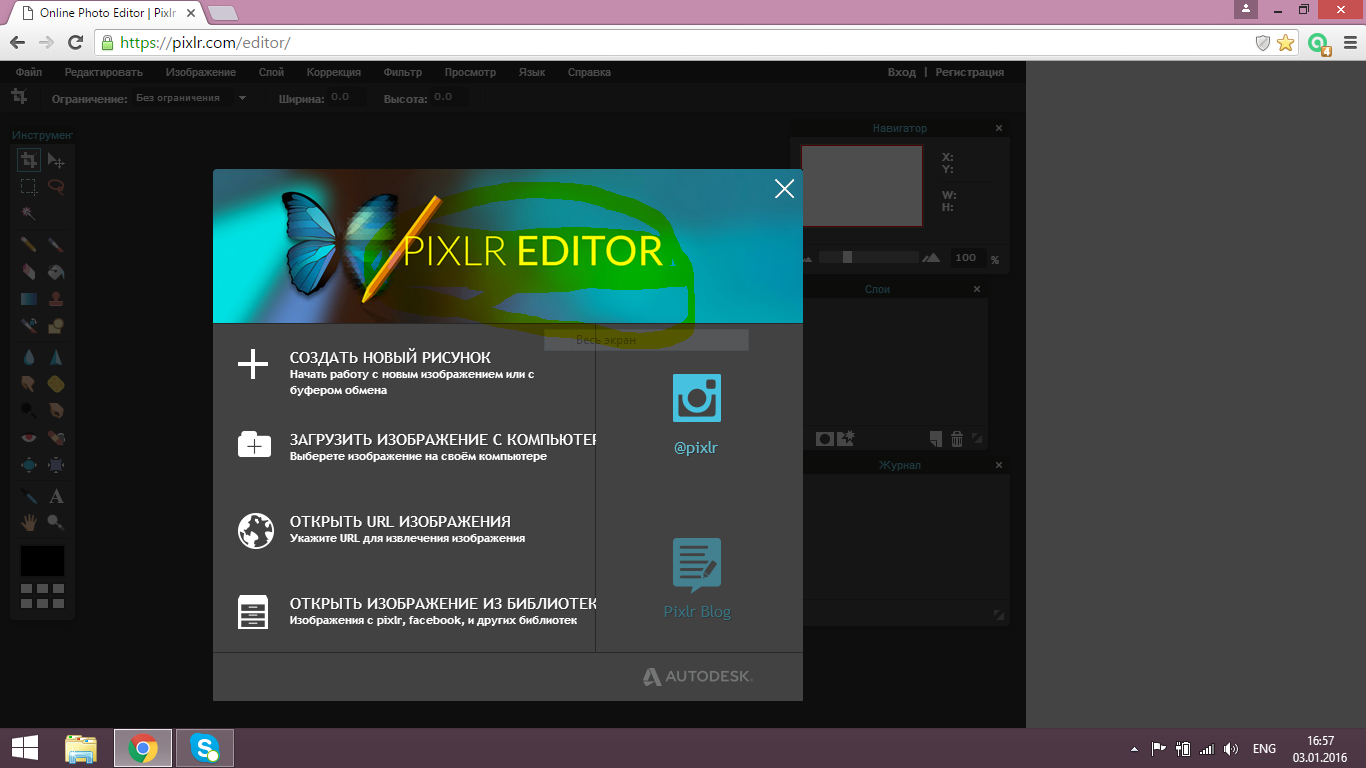The height and width of the screenshot is (768, 1366).
Task: Select the Move tool
Action: click(56, 160)
